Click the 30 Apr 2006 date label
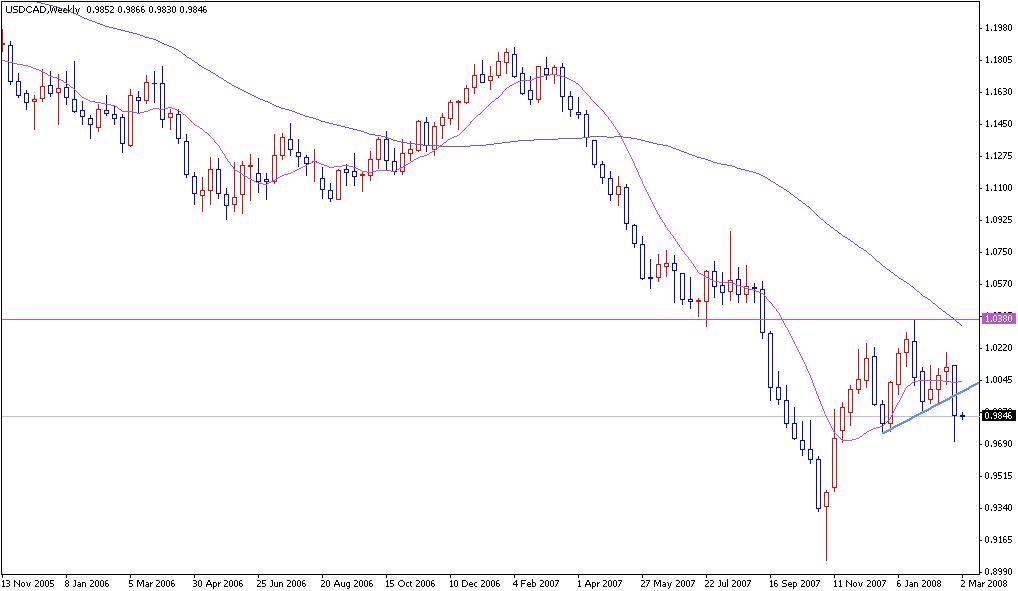1018x591 pixels. pos(217,583)
